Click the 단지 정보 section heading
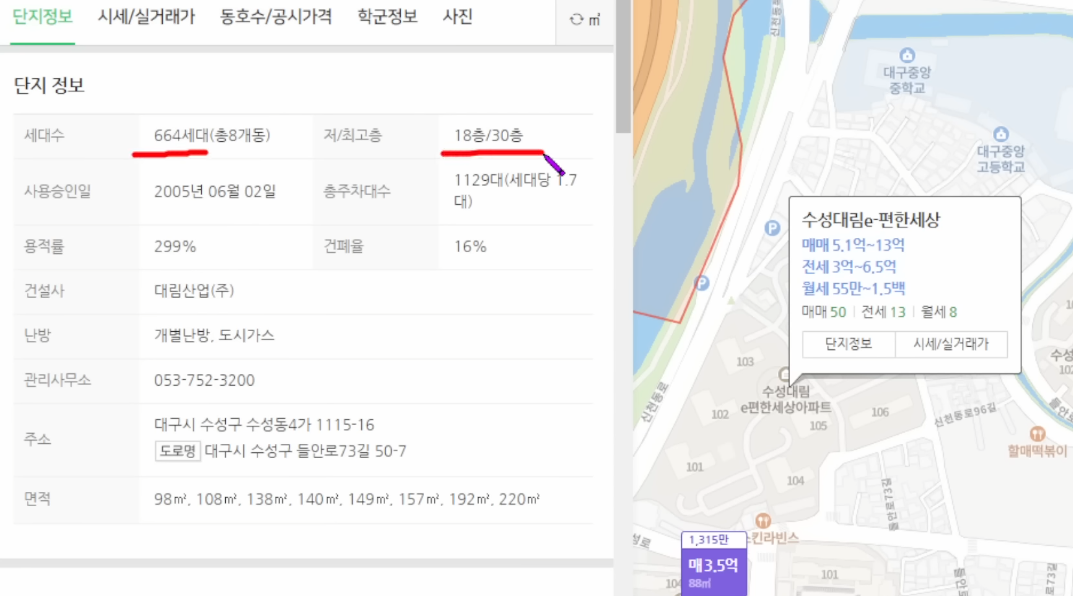 tap(49, 86)
